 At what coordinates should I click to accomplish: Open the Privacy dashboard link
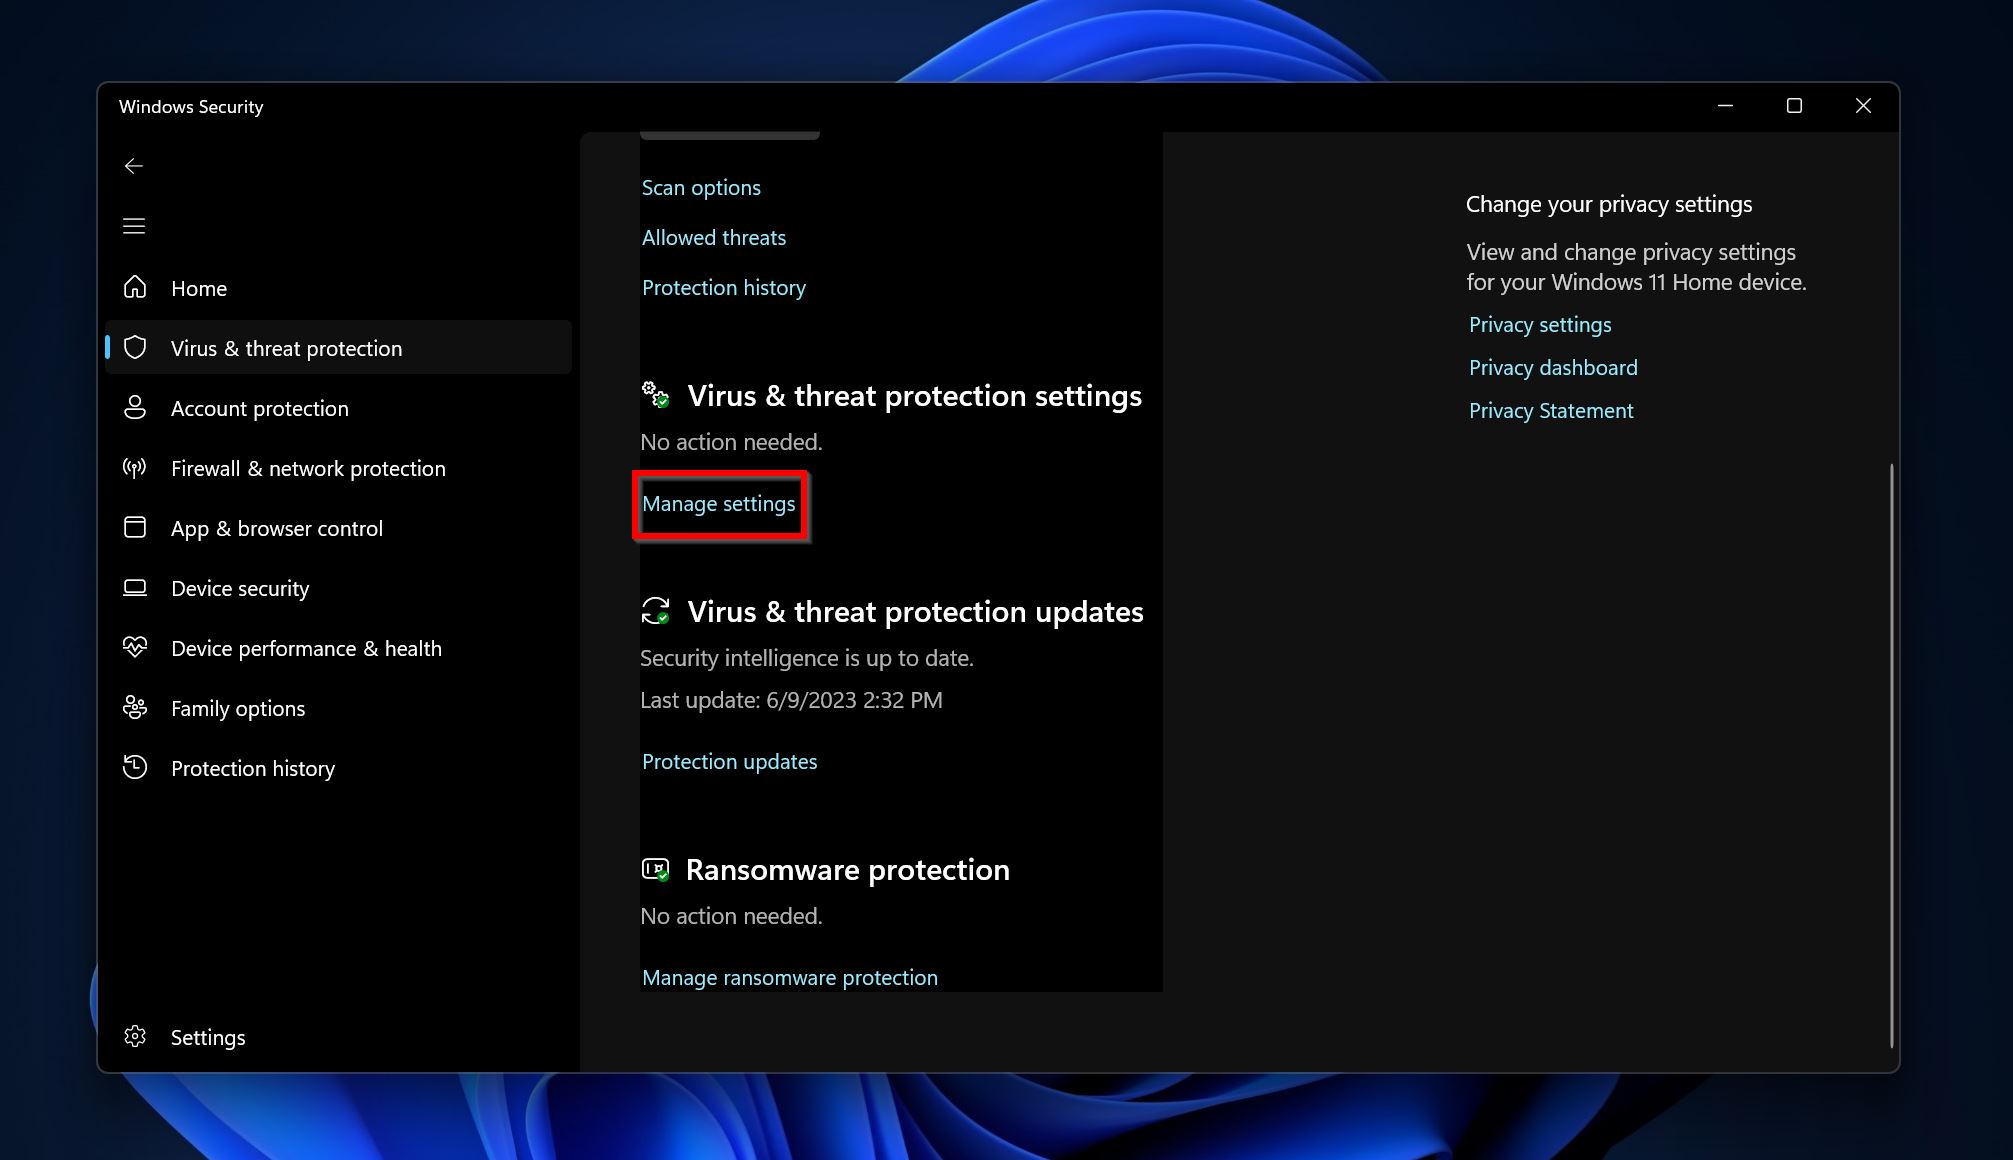tap(1551, 366)
